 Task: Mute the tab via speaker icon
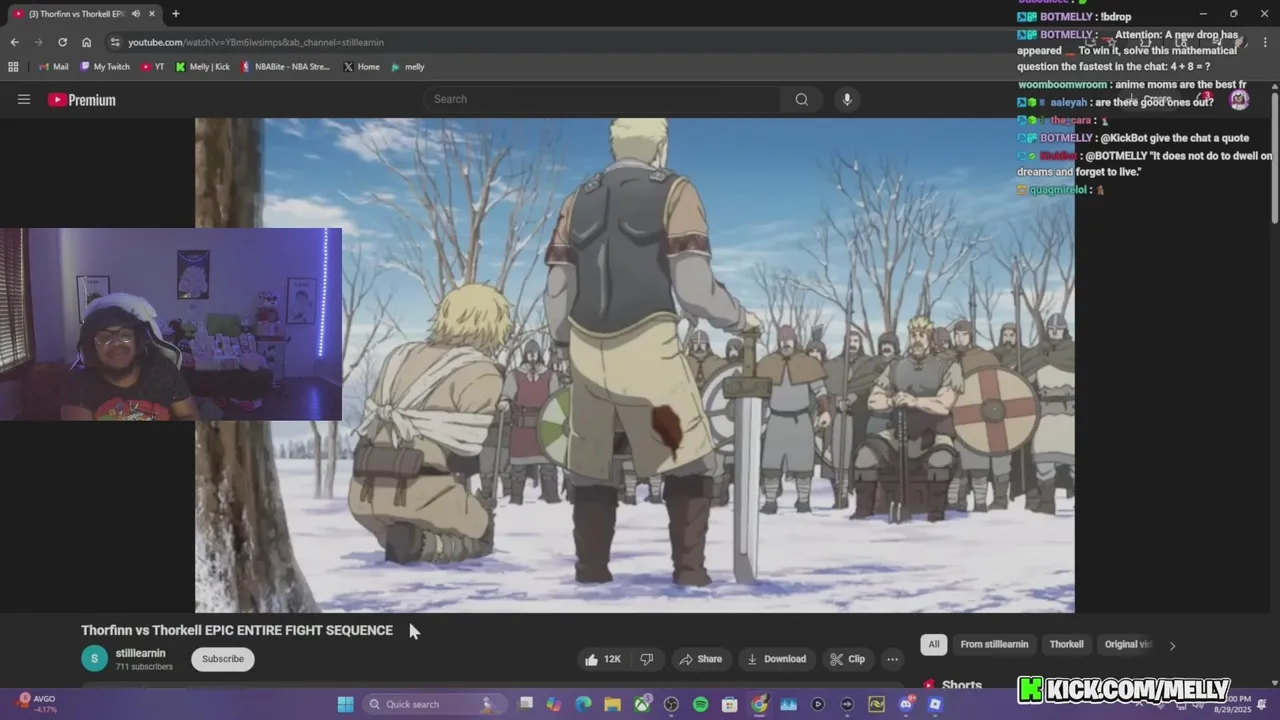tap(135, 14)
